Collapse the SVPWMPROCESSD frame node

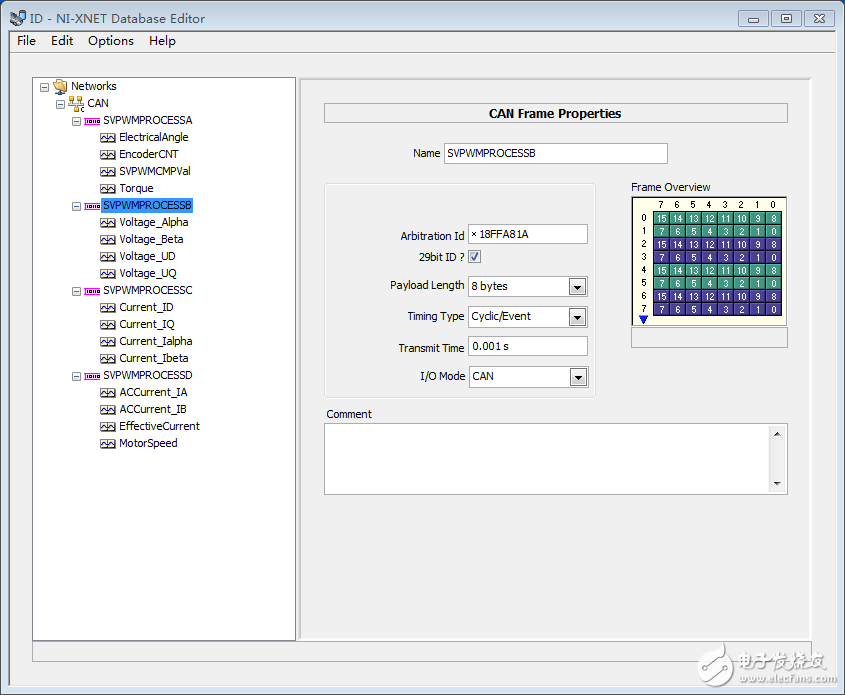(x=77, y=376)
